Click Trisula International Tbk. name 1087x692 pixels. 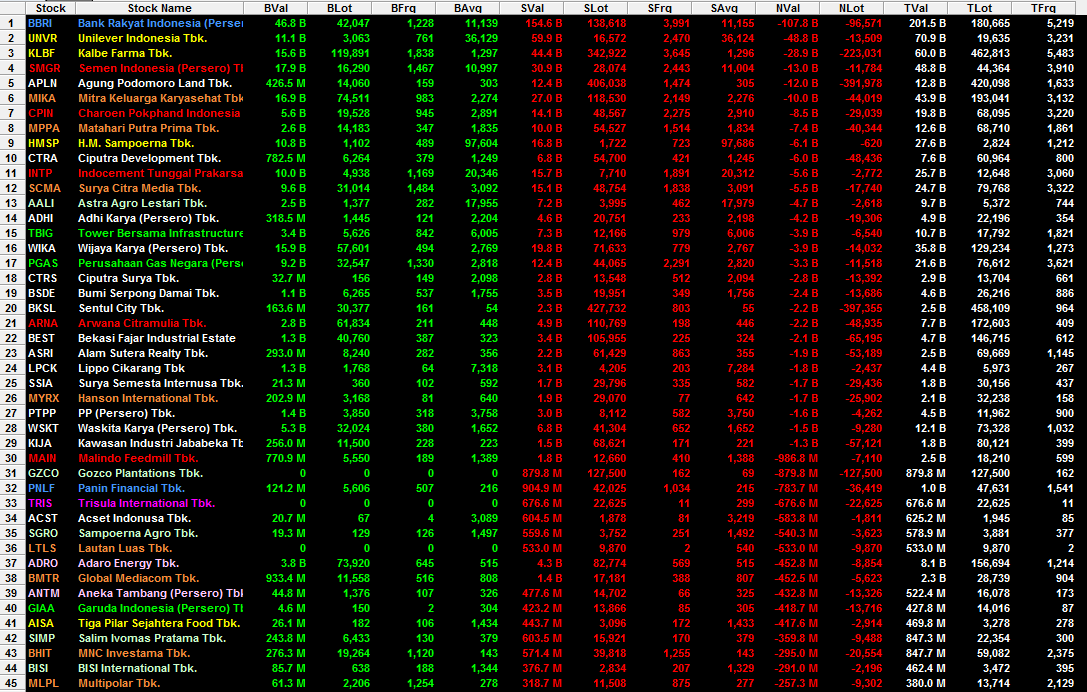(146, 503)
